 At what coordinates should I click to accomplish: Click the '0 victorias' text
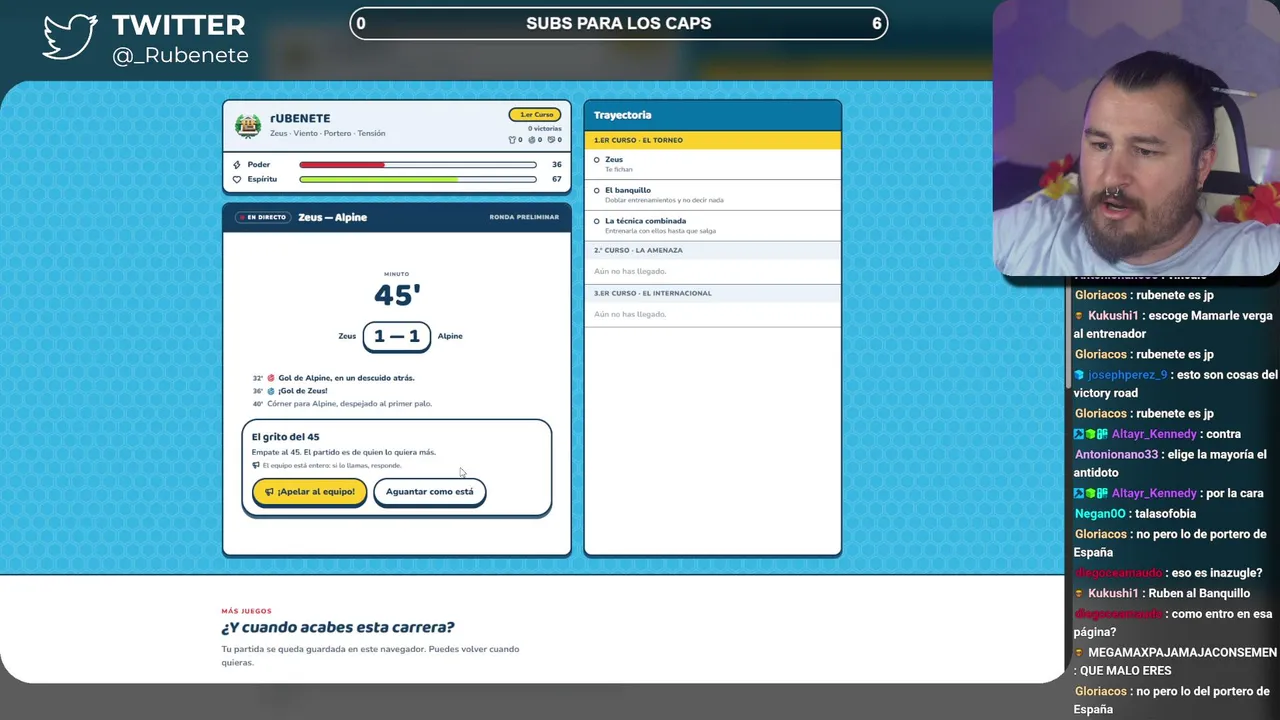(544, 129)
